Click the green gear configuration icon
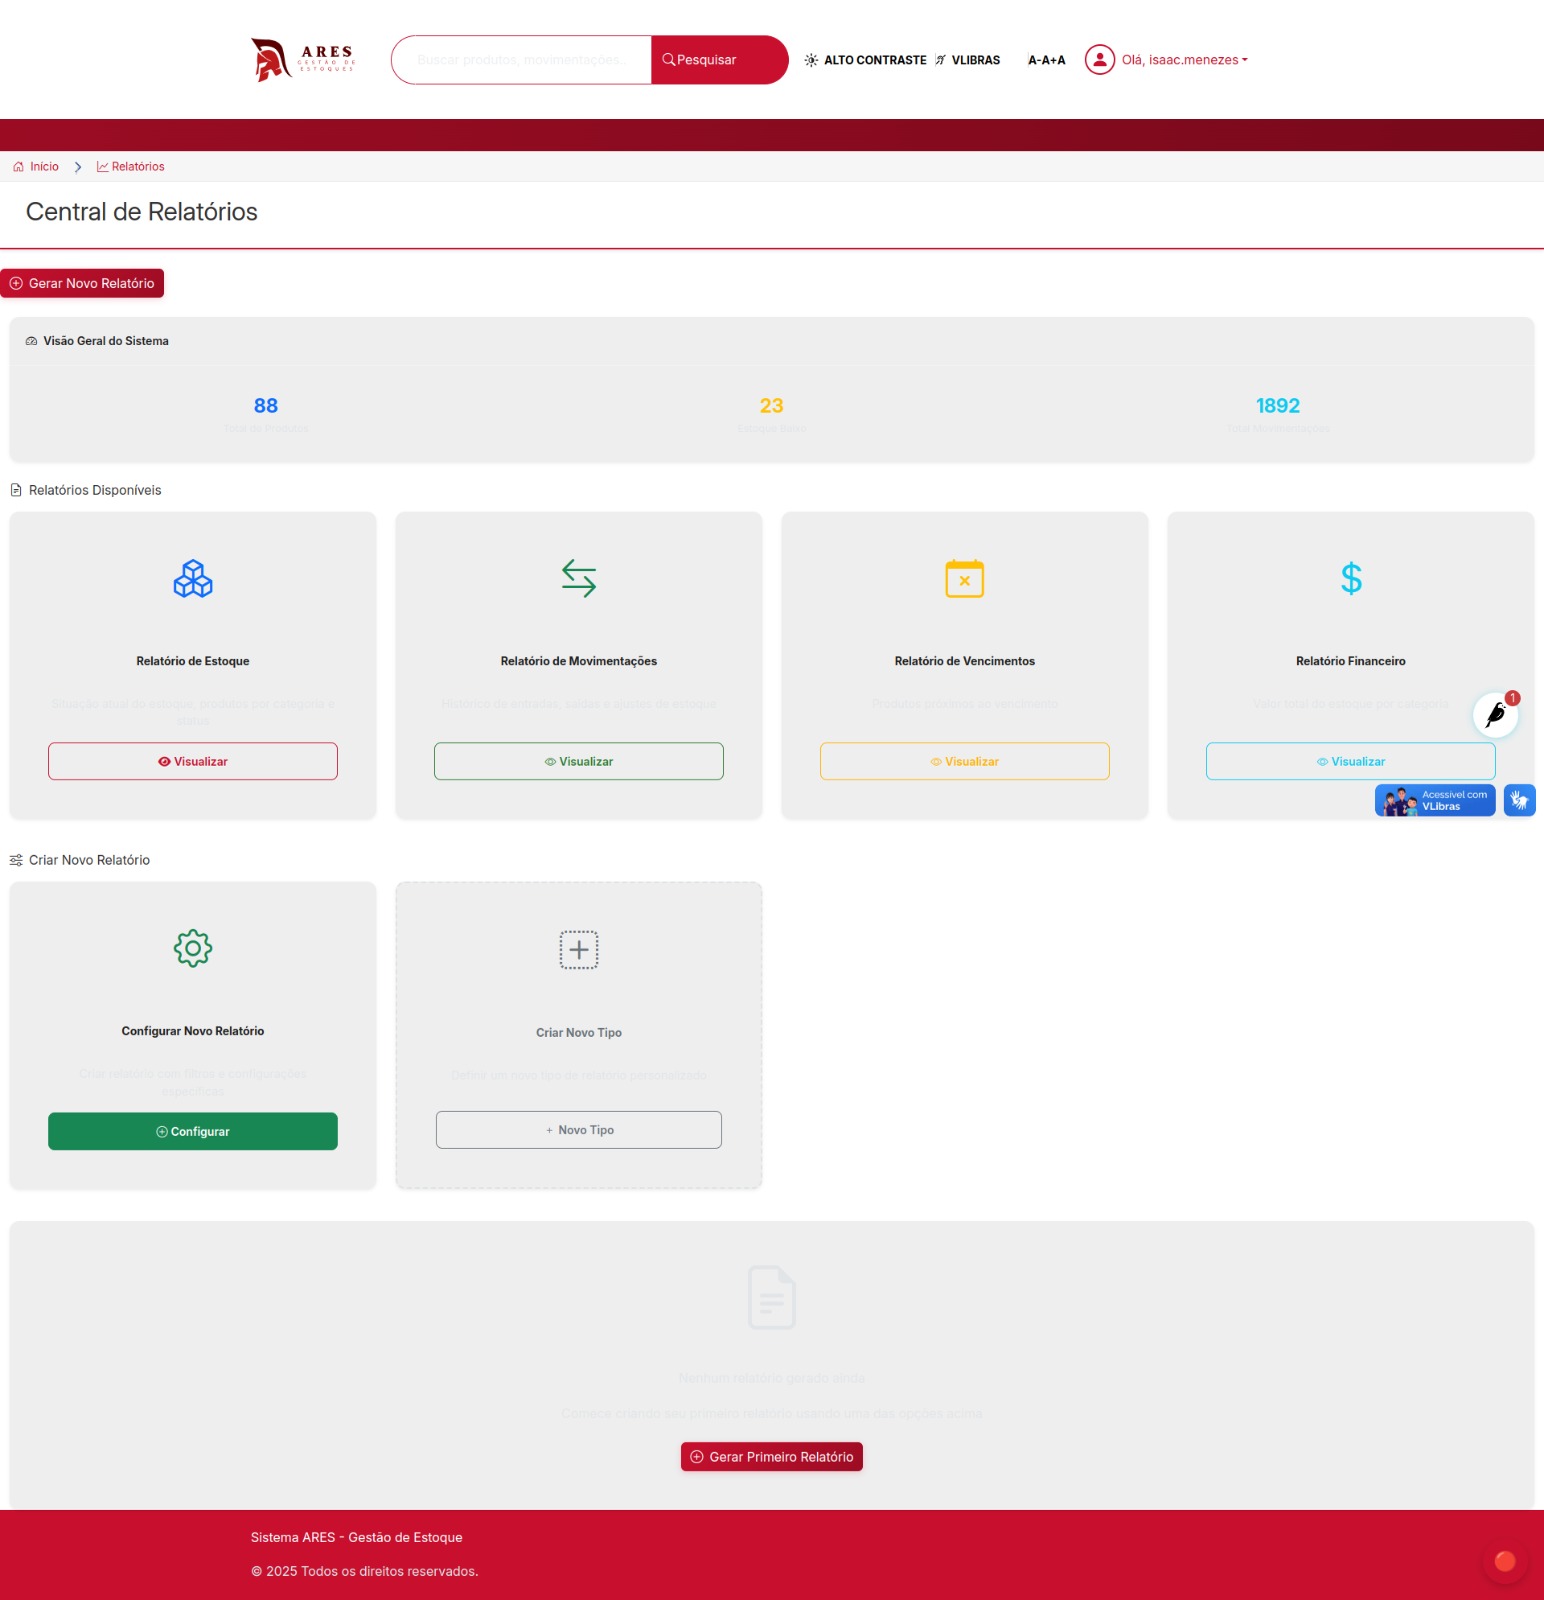This screenshot has width=1544, height=1600. pyautogui.click(x=193, y=948)
